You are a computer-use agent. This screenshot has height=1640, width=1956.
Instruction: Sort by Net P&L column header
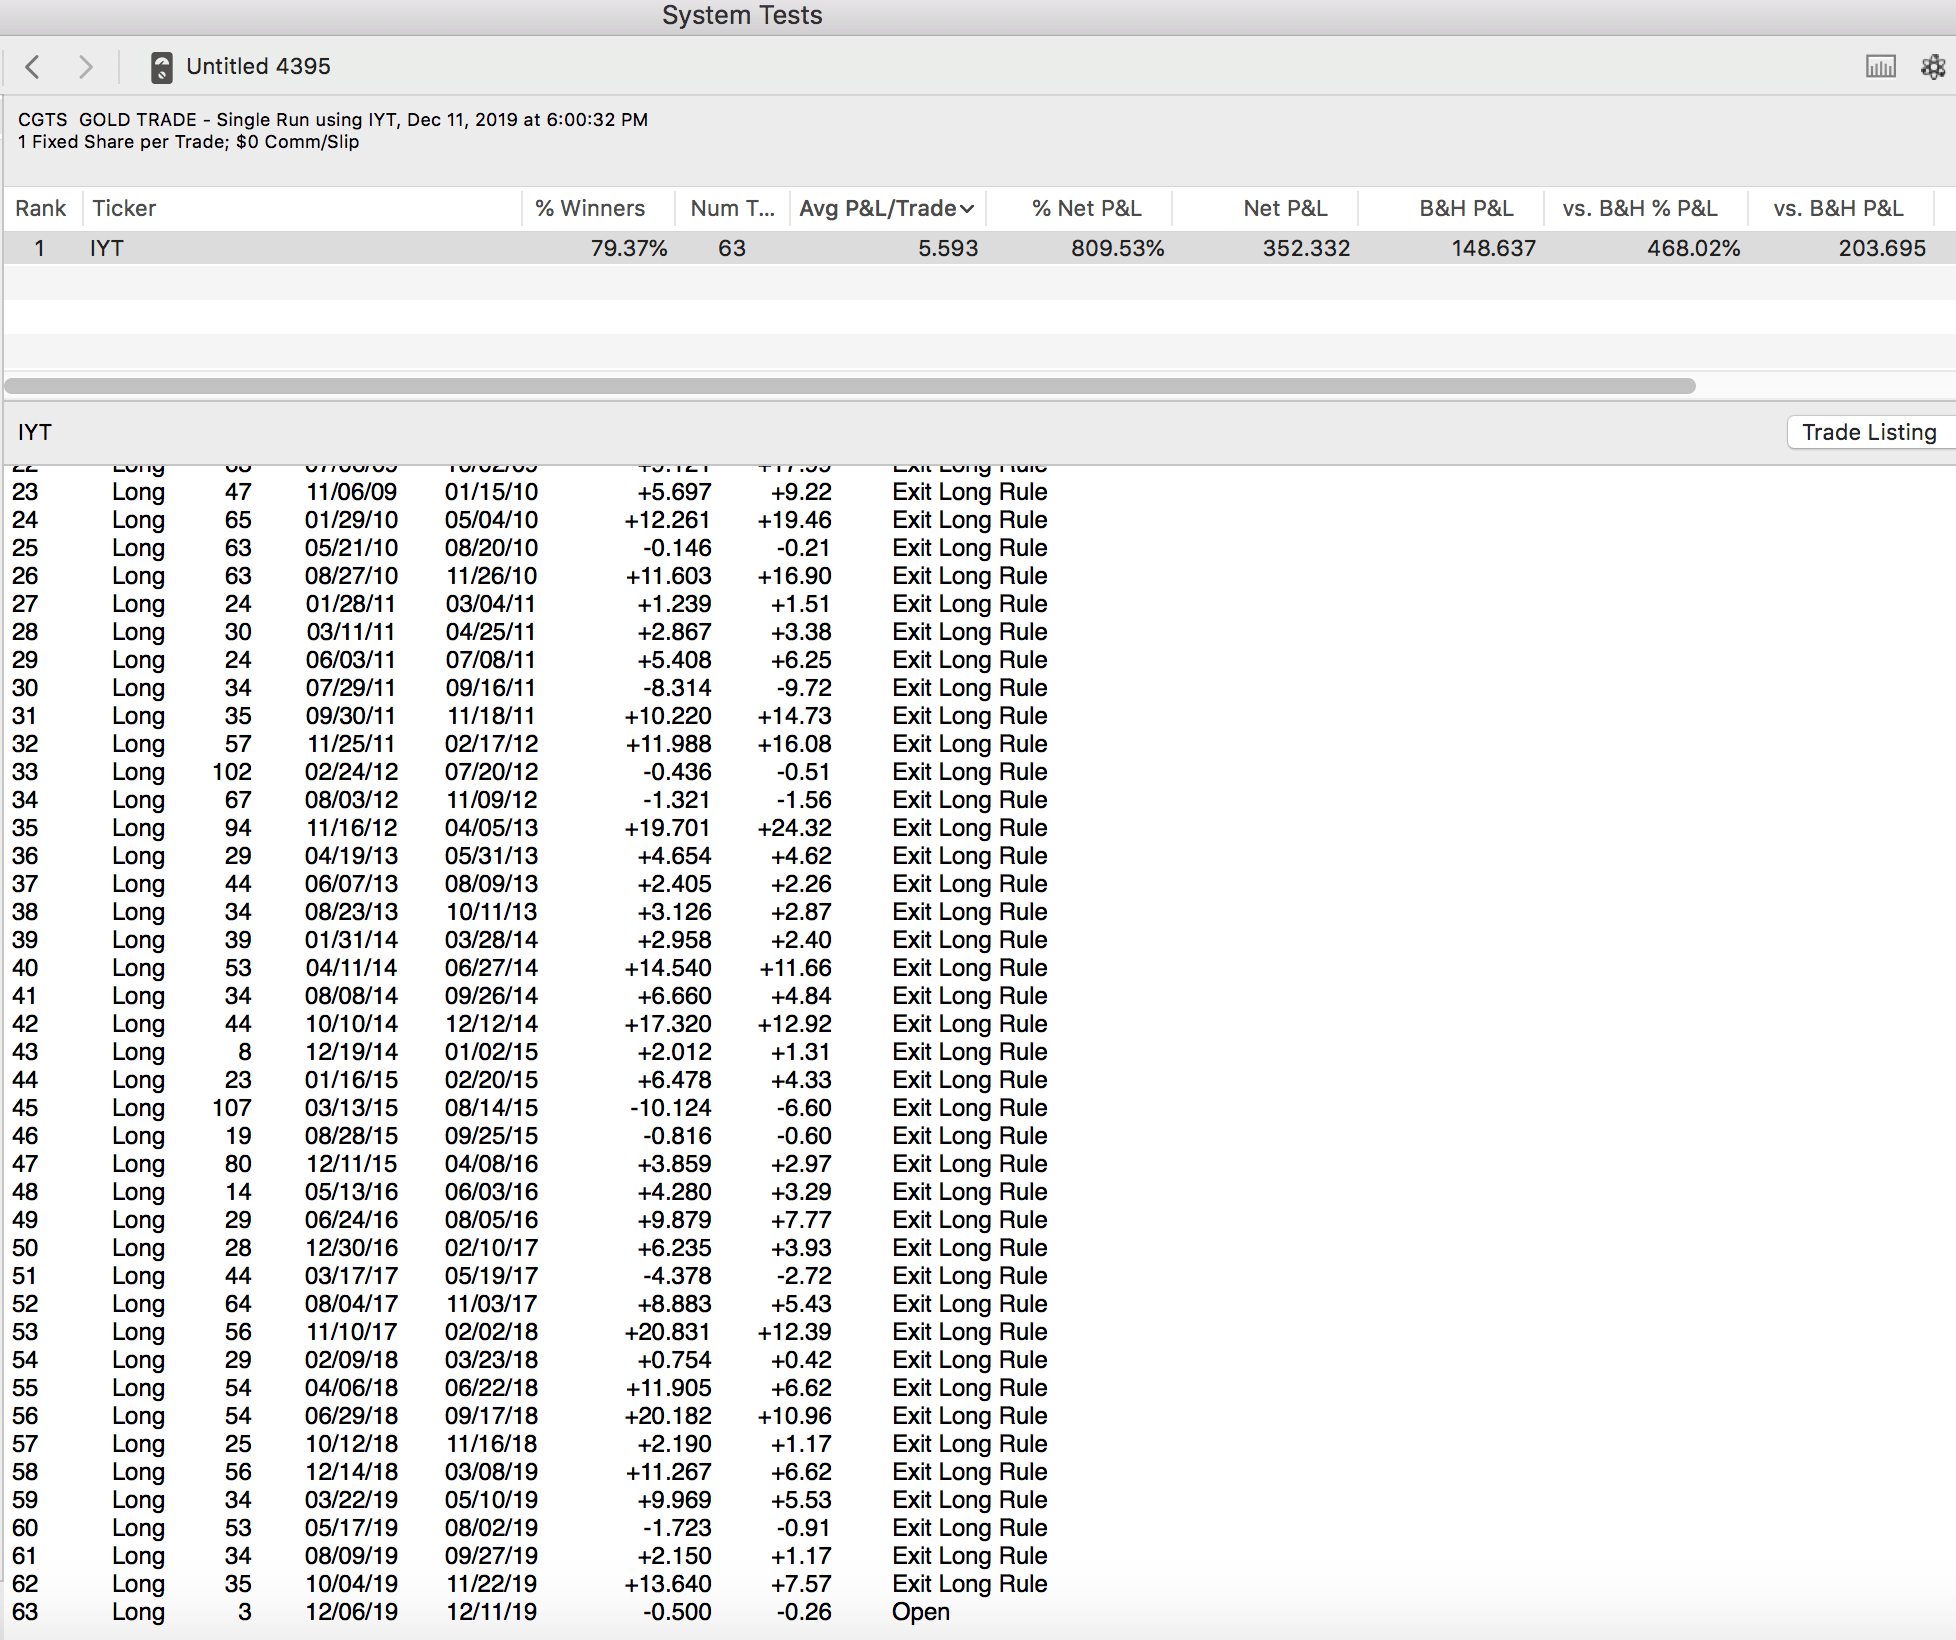pyautogui.click(x=1285, y=208)
